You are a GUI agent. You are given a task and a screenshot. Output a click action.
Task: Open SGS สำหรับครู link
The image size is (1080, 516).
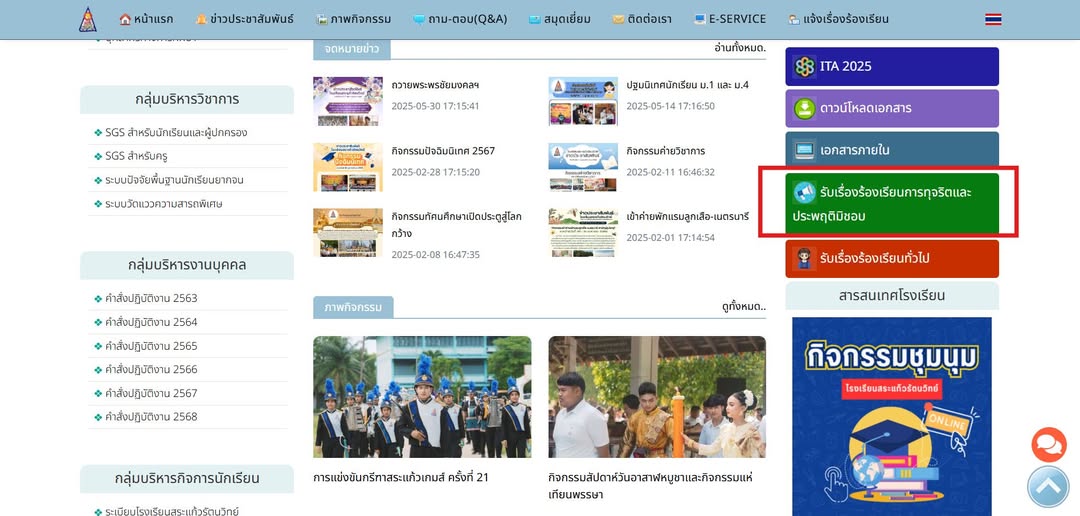coord(135,156)
